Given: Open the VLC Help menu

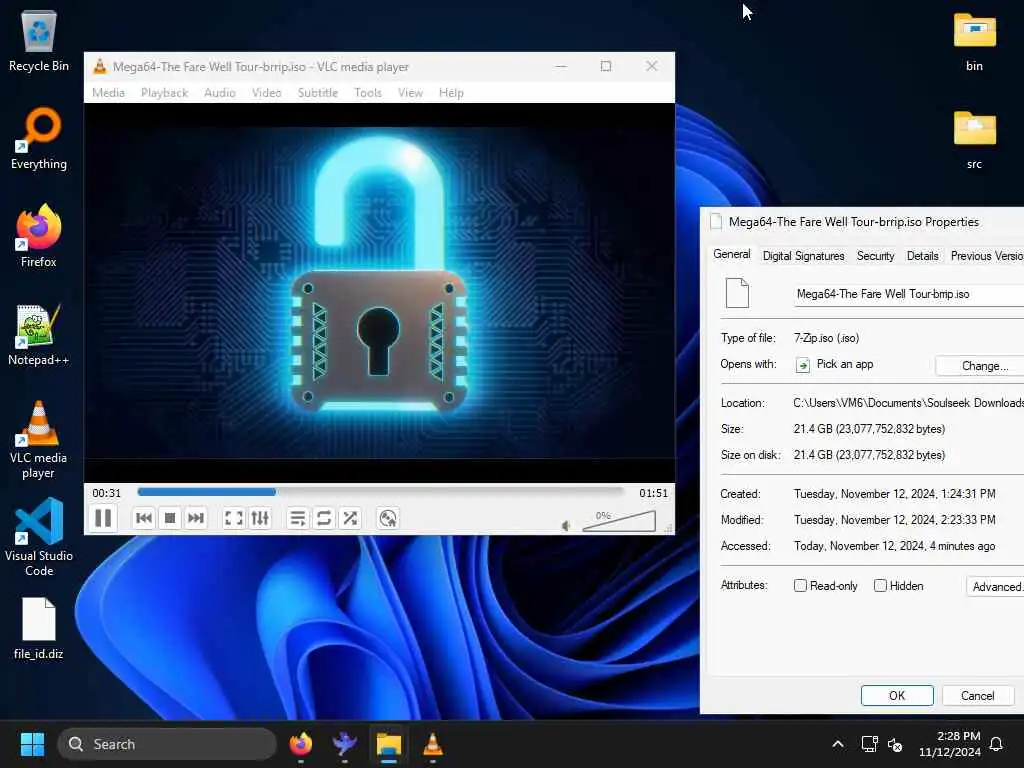Looking at the screenshot, I should point(451,93).
